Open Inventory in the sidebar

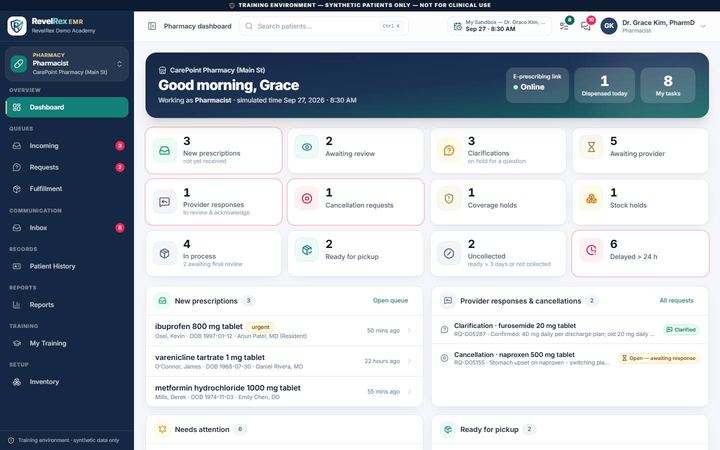[67, 382]
